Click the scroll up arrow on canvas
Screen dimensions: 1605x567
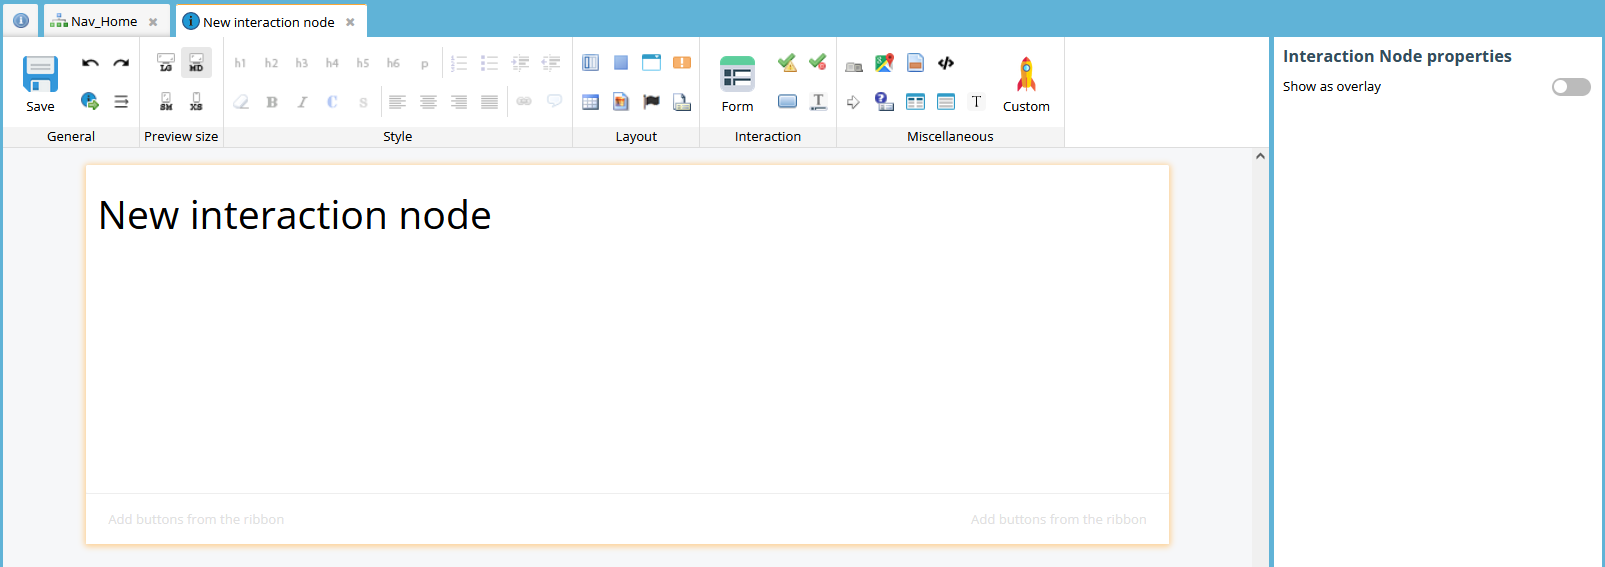pyautogui.click(x=1260, y=156)
